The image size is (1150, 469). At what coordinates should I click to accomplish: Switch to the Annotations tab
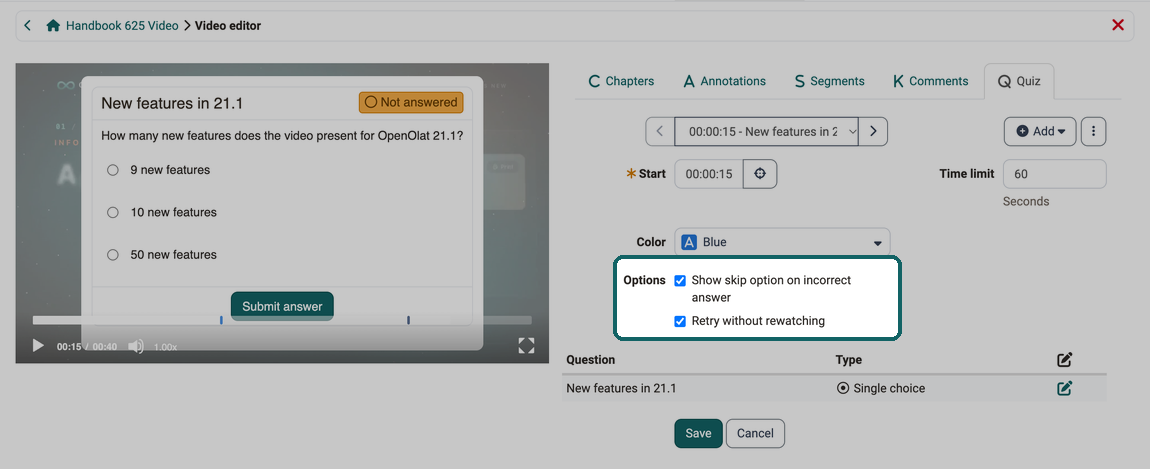click(725, 81)
